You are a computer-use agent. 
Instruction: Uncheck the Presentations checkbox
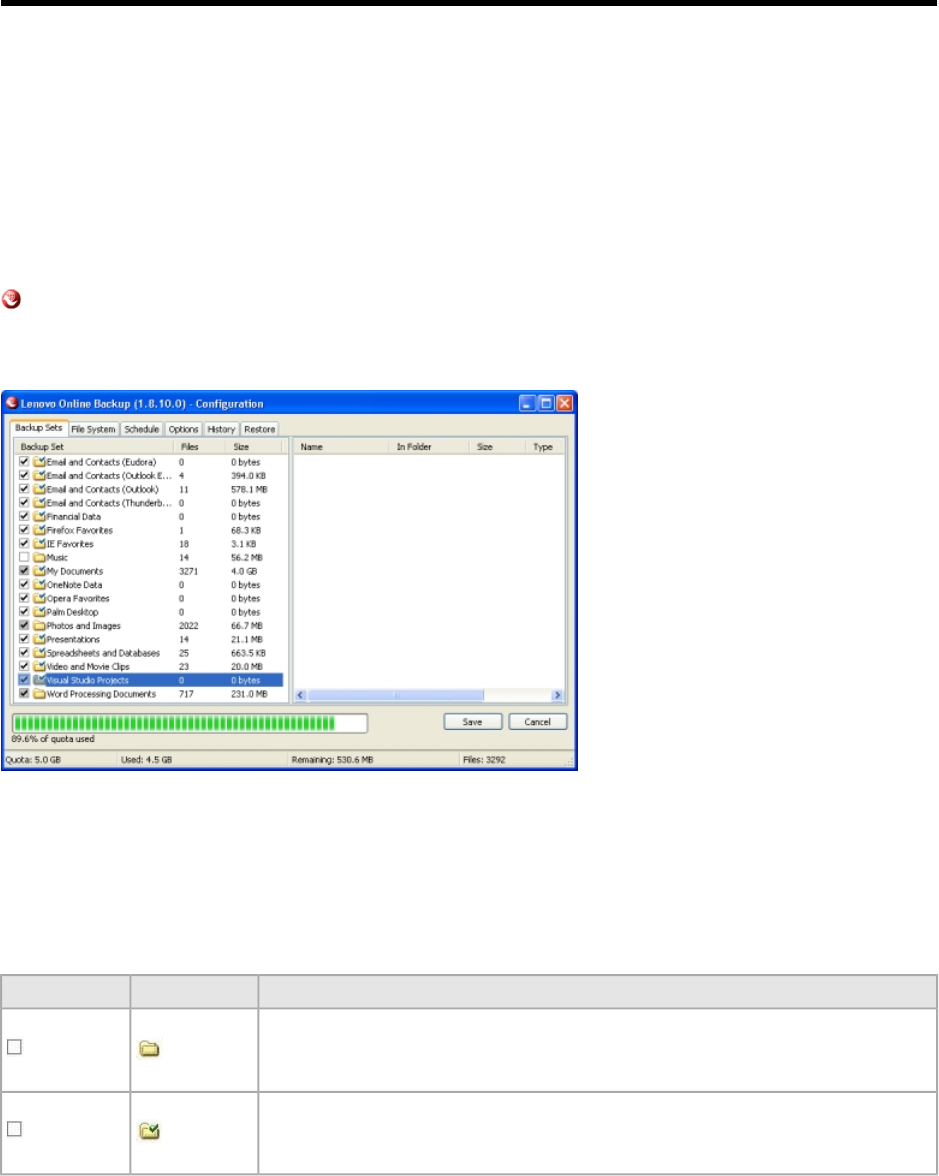coord(24,638)
